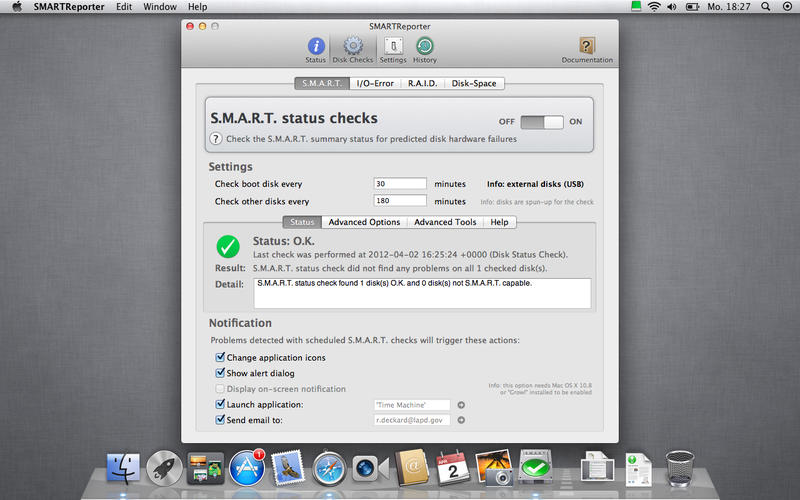Click the menu bar clock Mo. 18:27
Viewport: 800px width, 500px height.
click(x=729, y=7)
